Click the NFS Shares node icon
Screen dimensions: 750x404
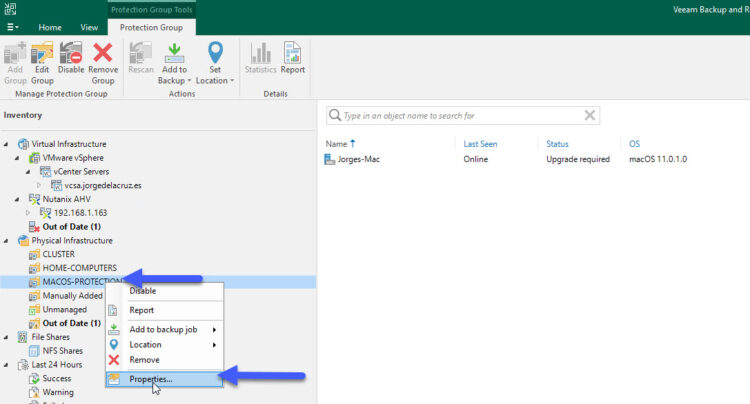(x=34, y=351)
